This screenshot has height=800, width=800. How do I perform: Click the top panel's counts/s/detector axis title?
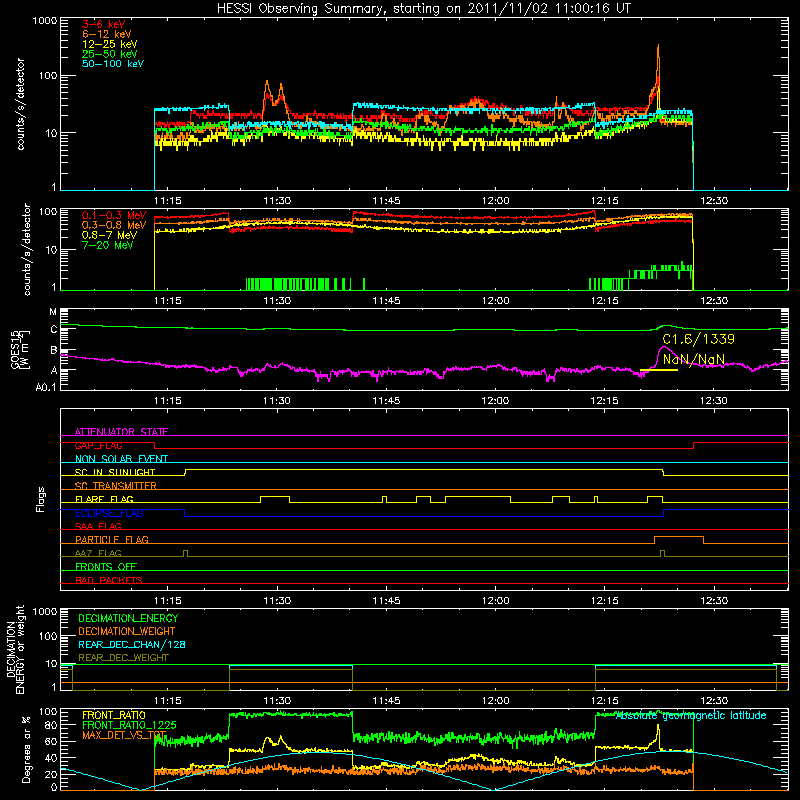pos(20,104)
